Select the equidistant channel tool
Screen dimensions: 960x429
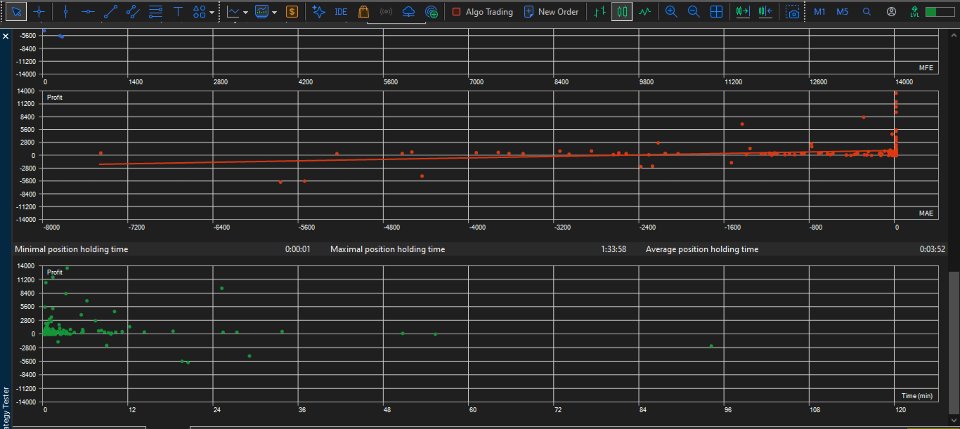pyautogui.click(x=133, y=12)
